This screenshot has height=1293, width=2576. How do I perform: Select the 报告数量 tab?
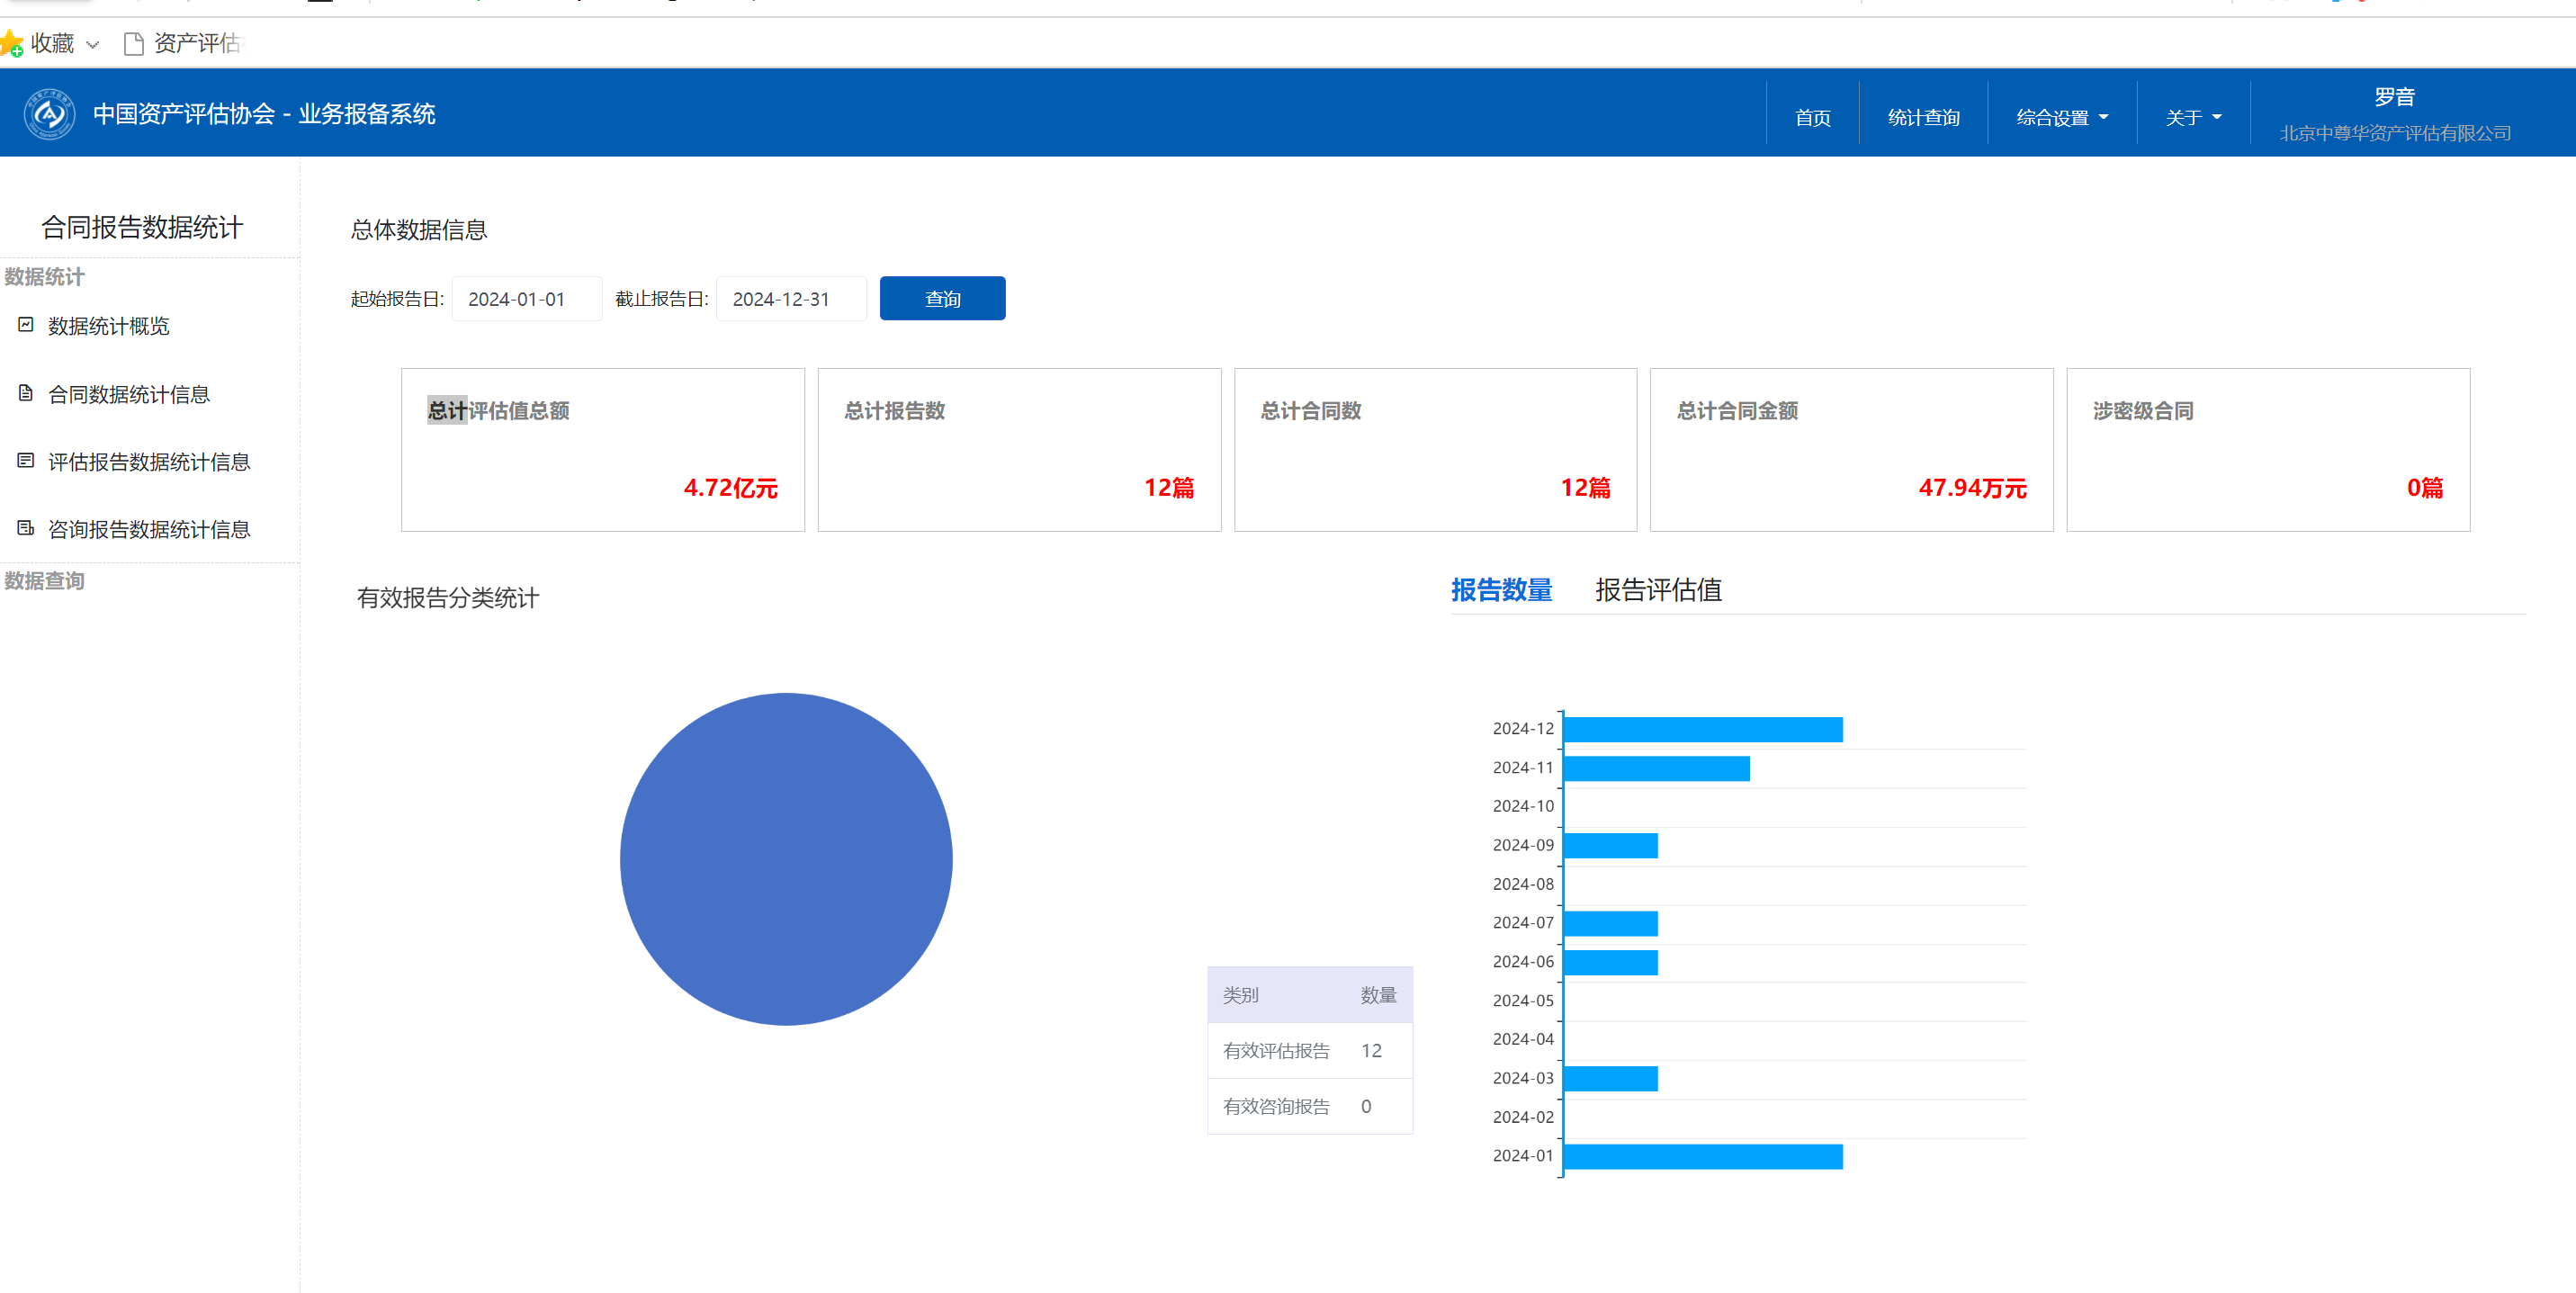coord(1501,590)
